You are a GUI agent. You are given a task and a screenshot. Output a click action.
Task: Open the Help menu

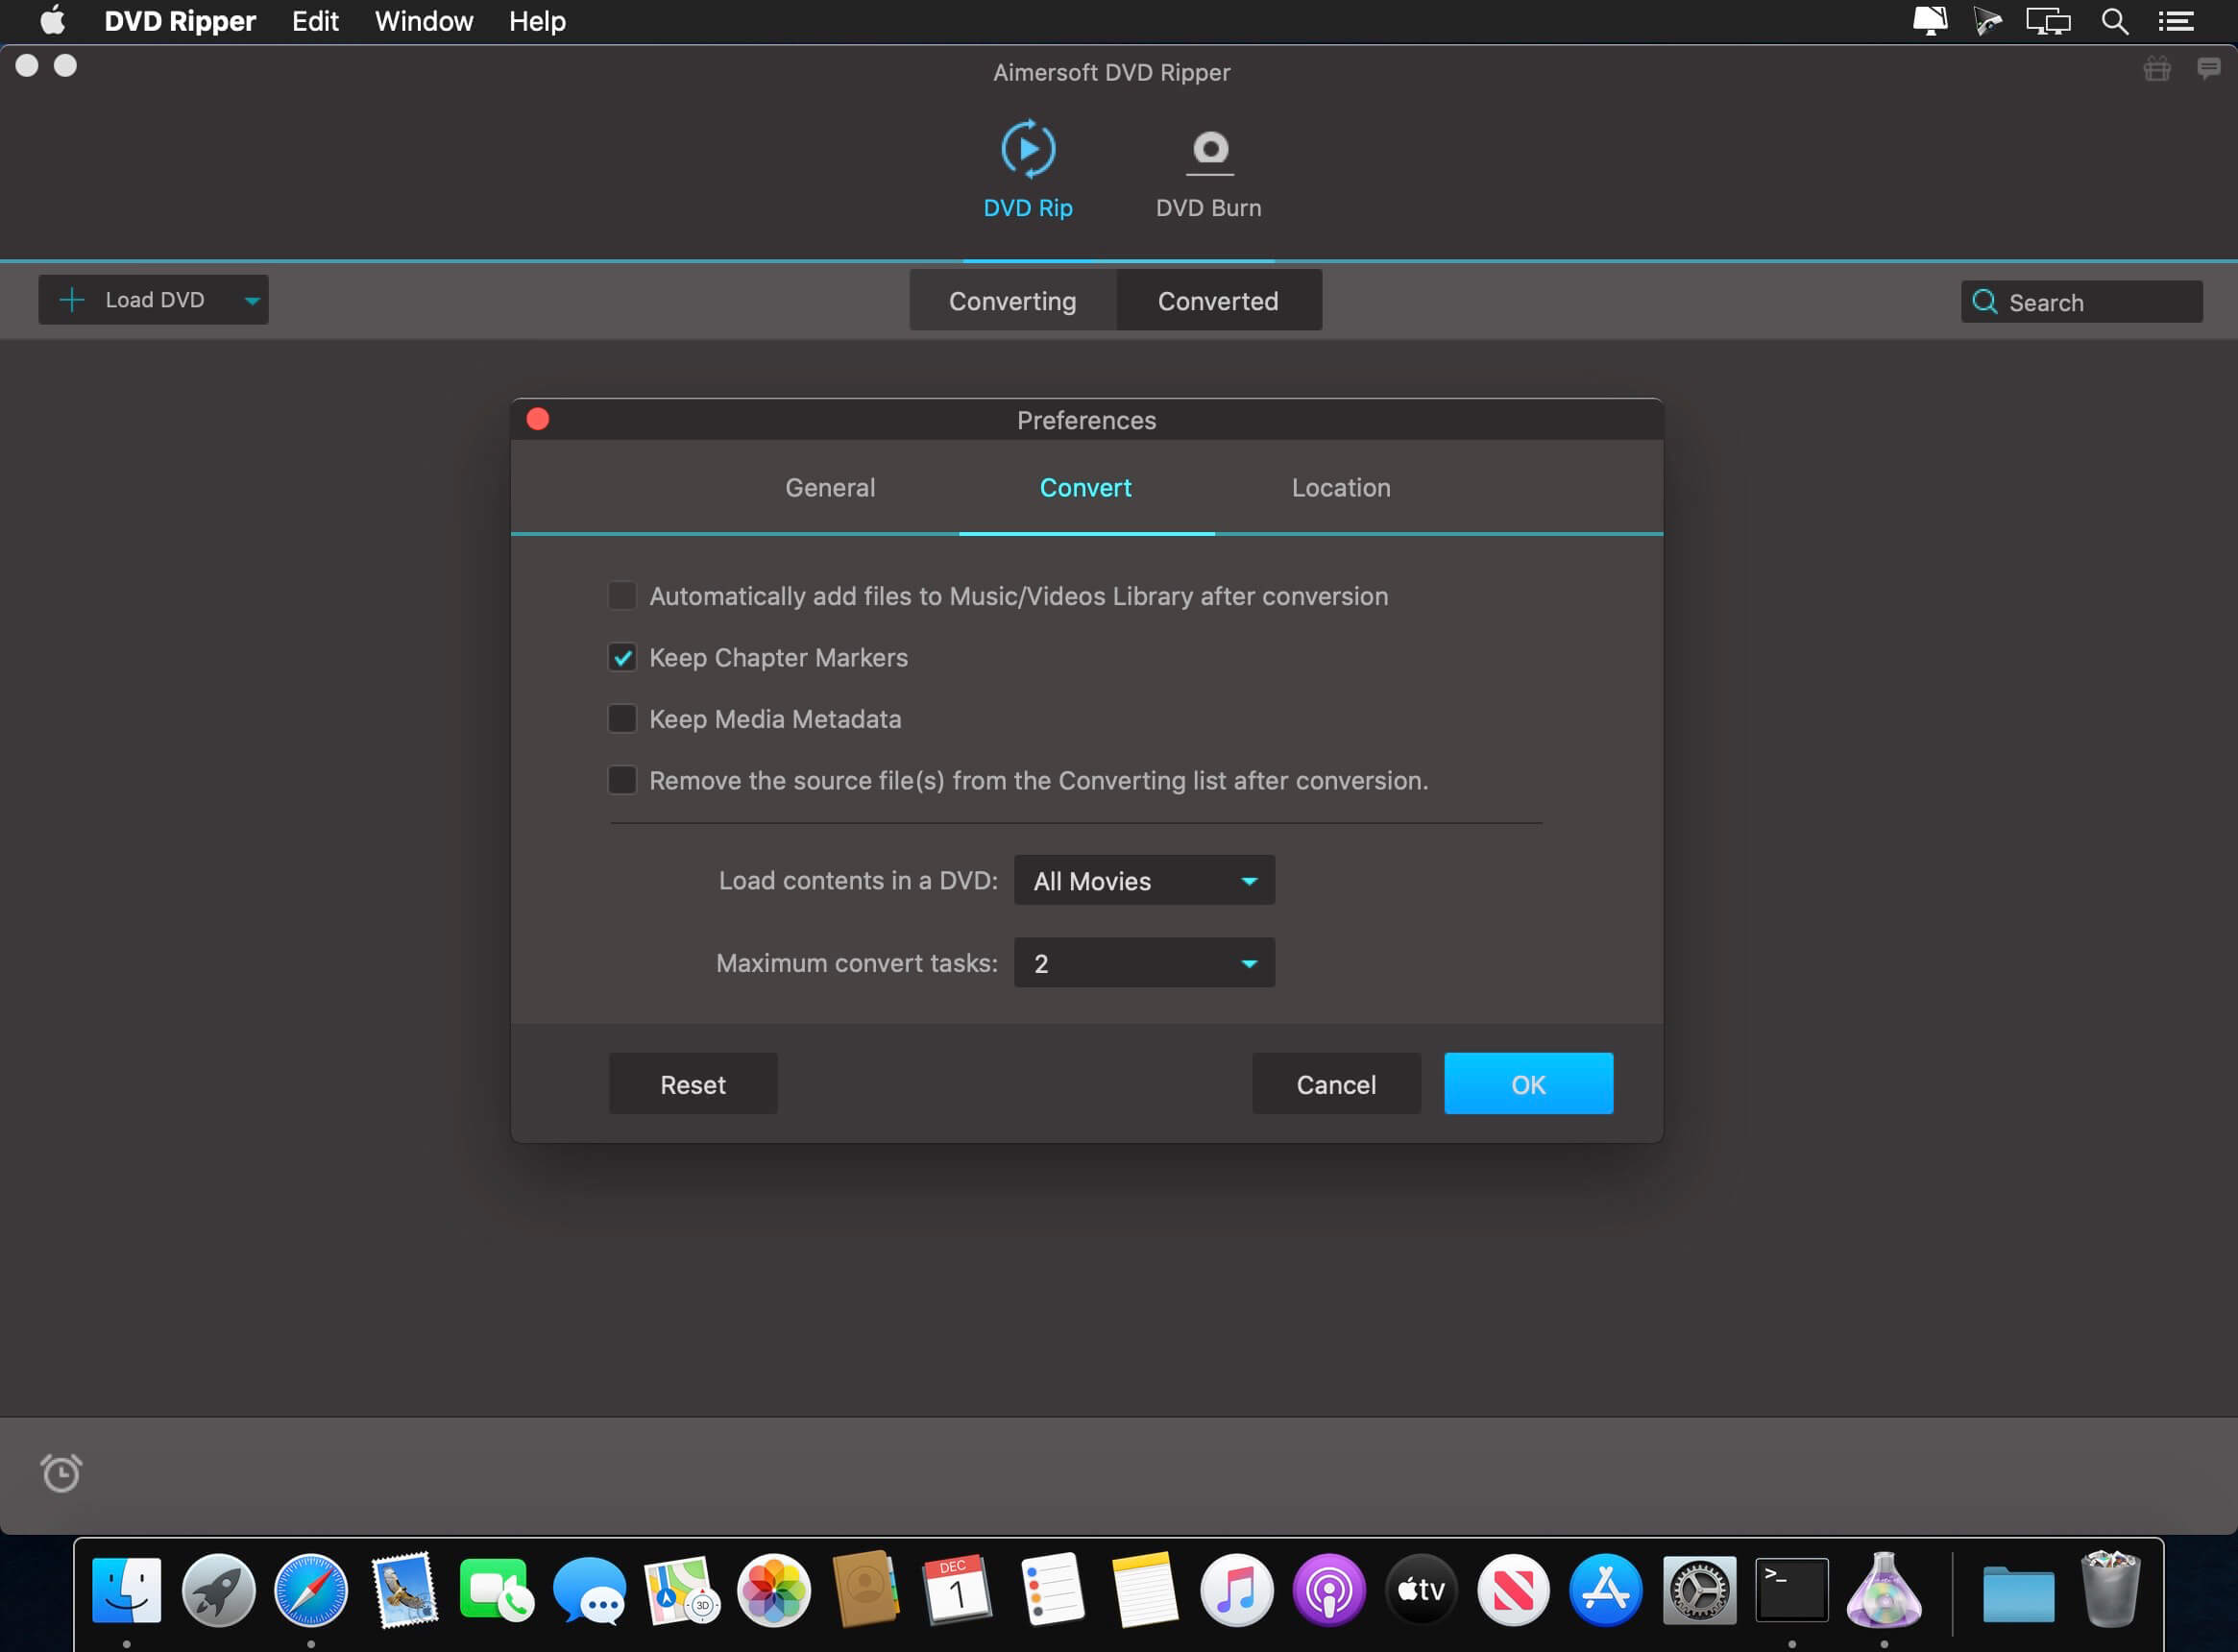click(x=537, y=21)
